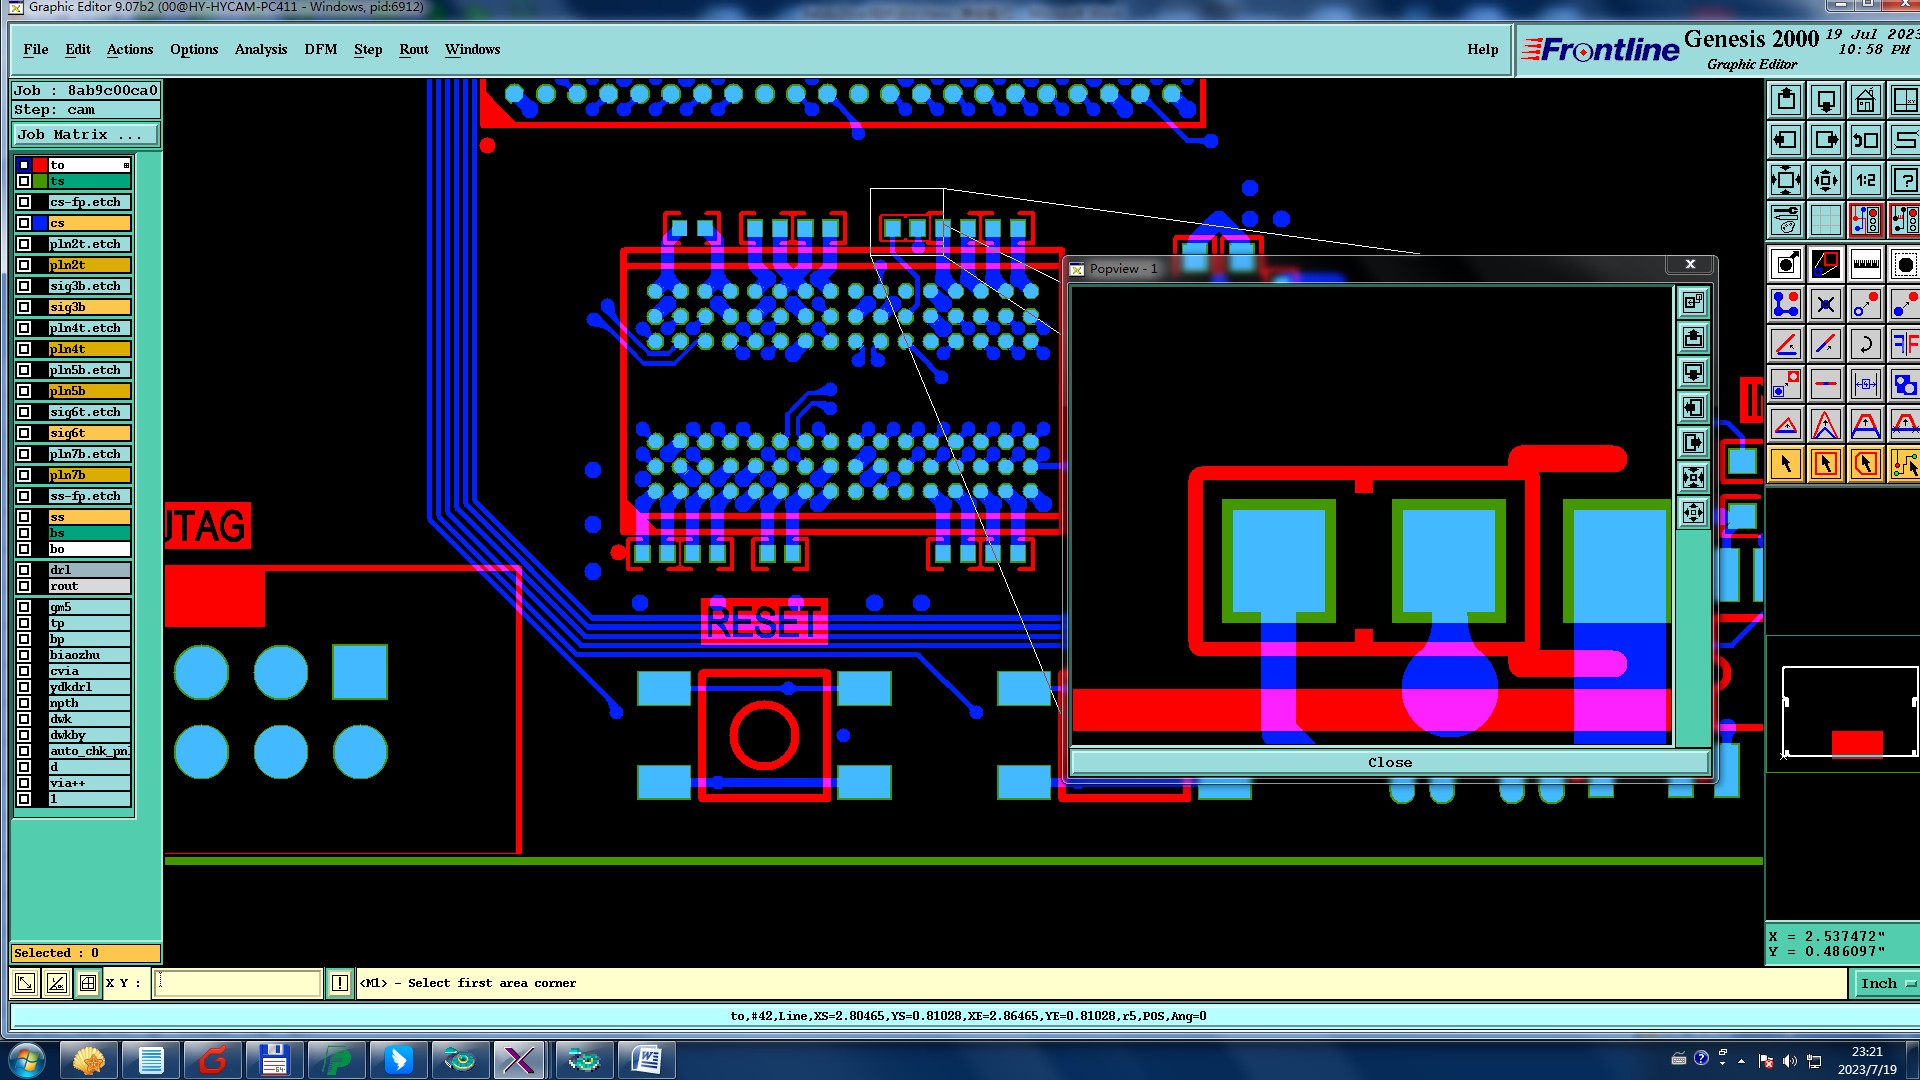Click the Close button in Popview

click(x=1389, y=762)
